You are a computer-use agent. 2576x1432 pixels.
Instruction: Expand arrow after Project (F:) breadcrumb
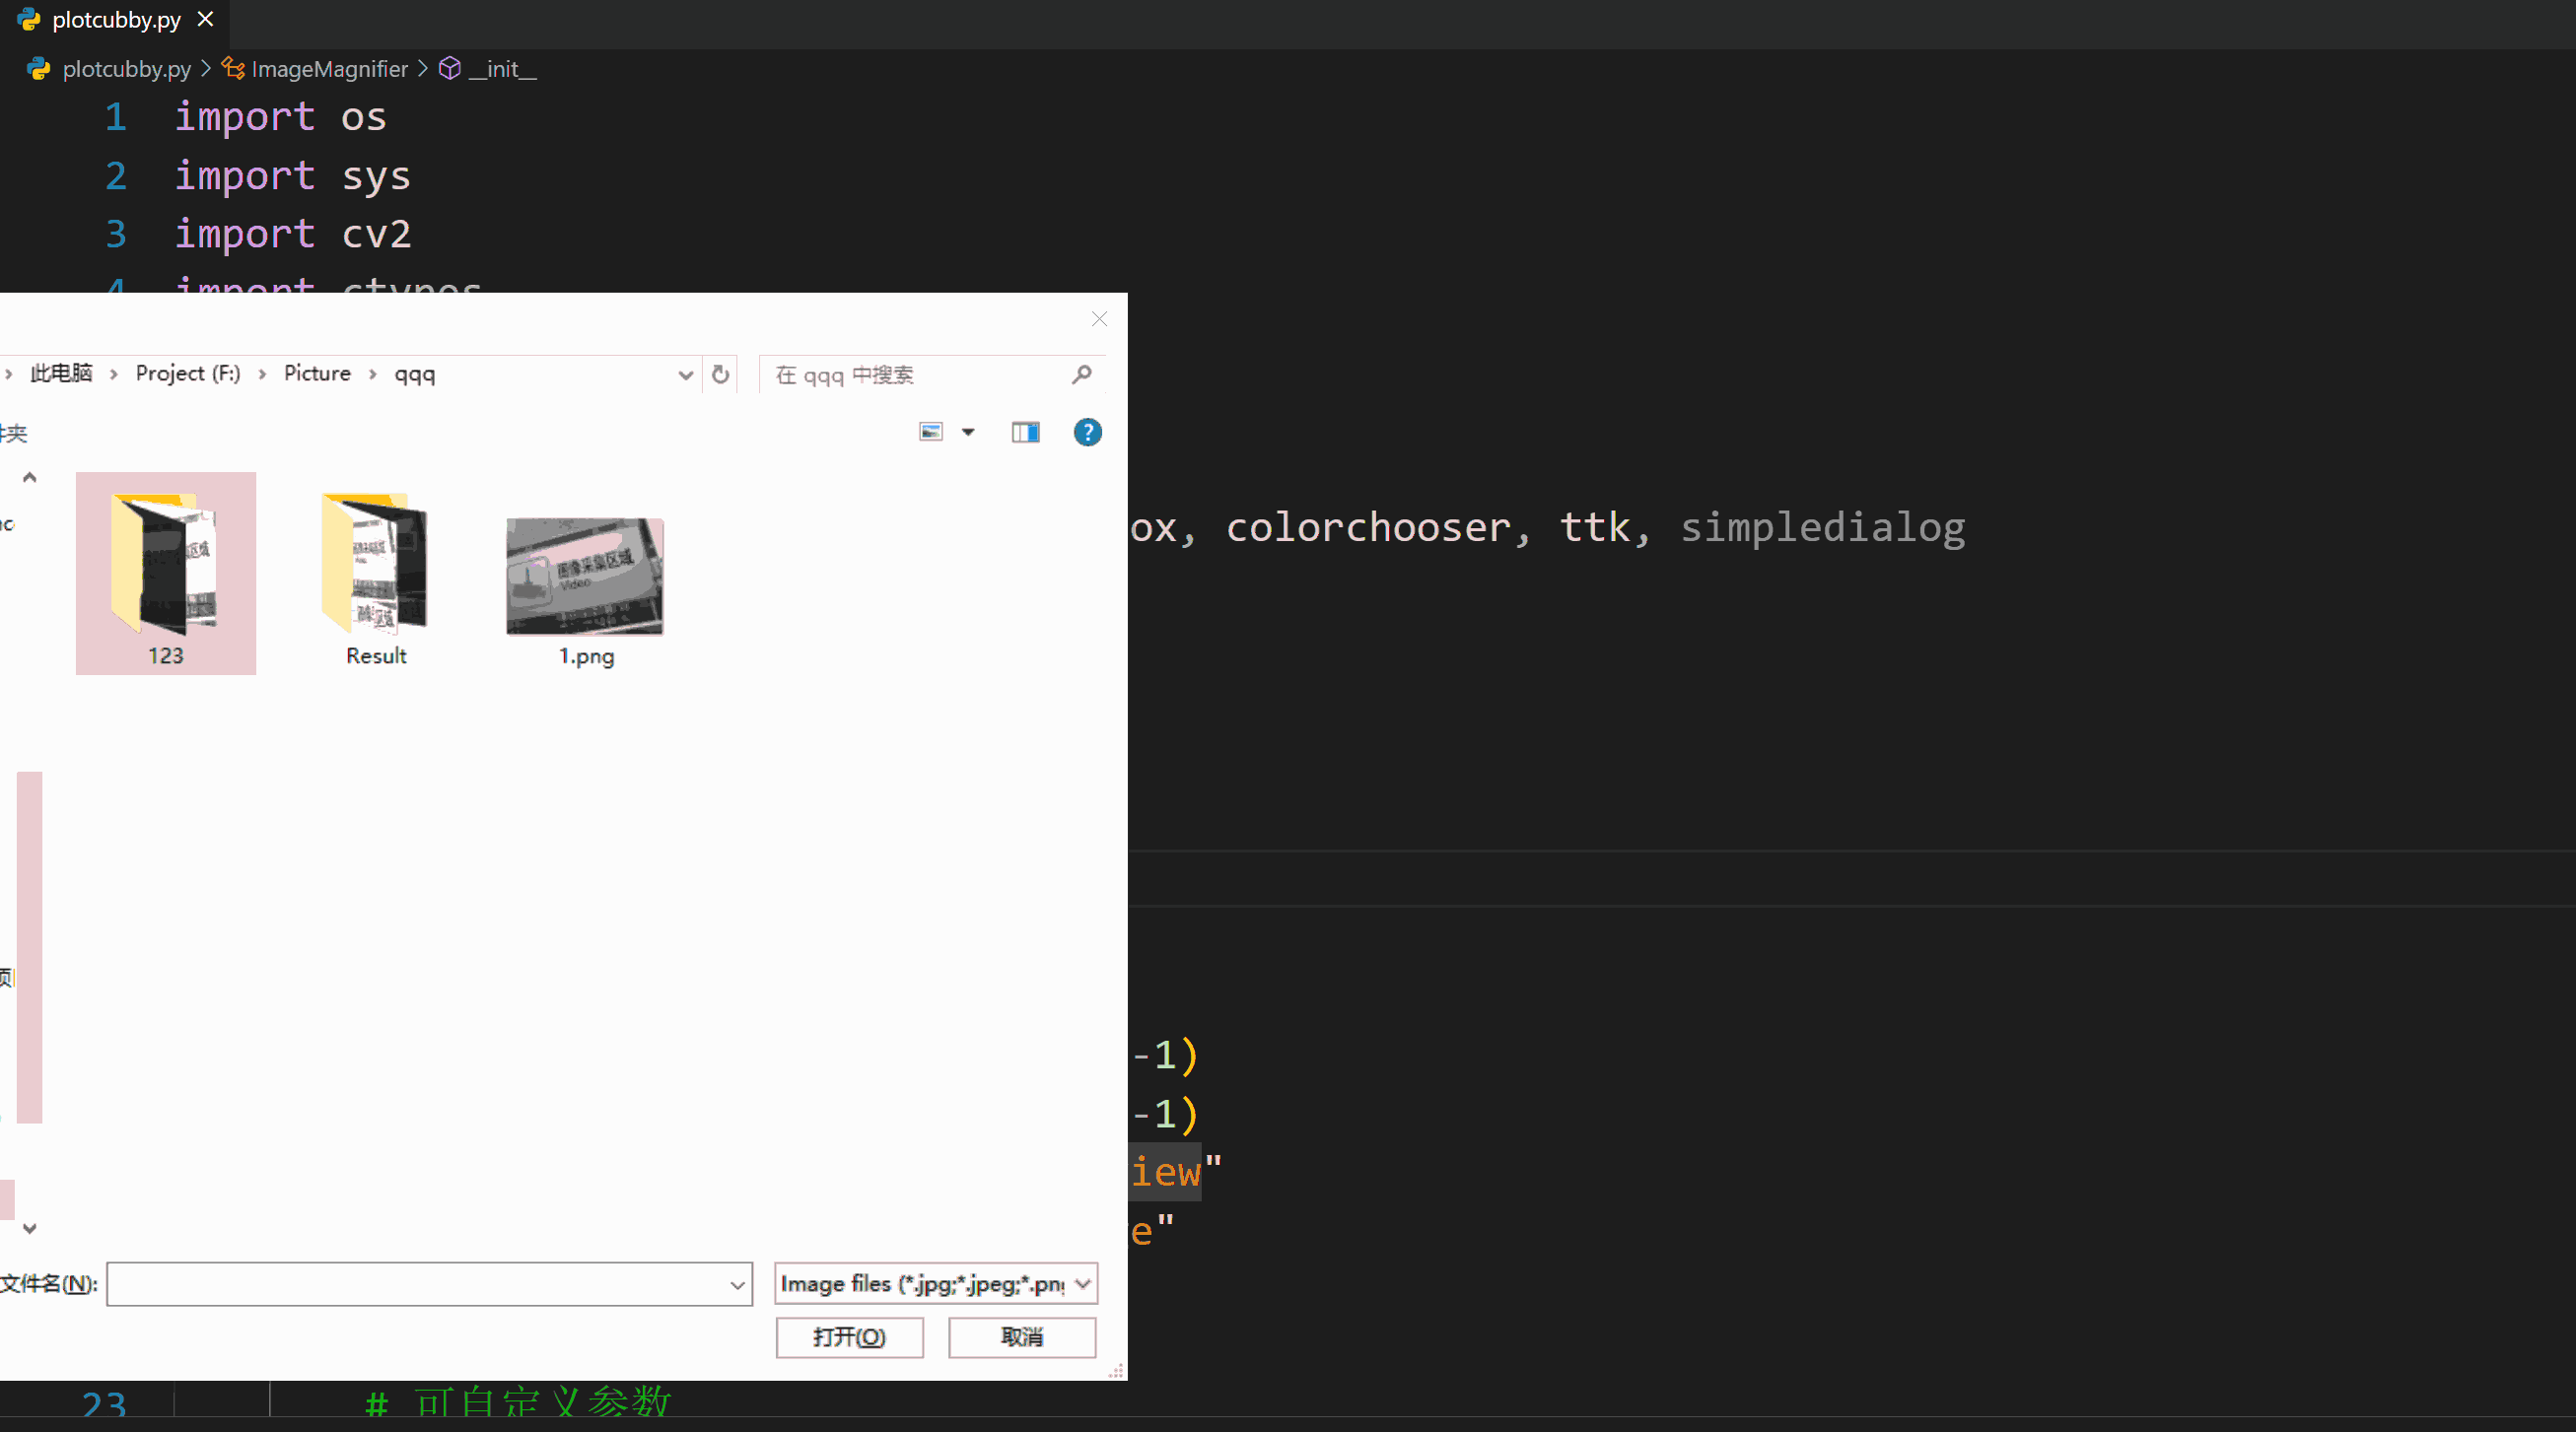[262, 374]
